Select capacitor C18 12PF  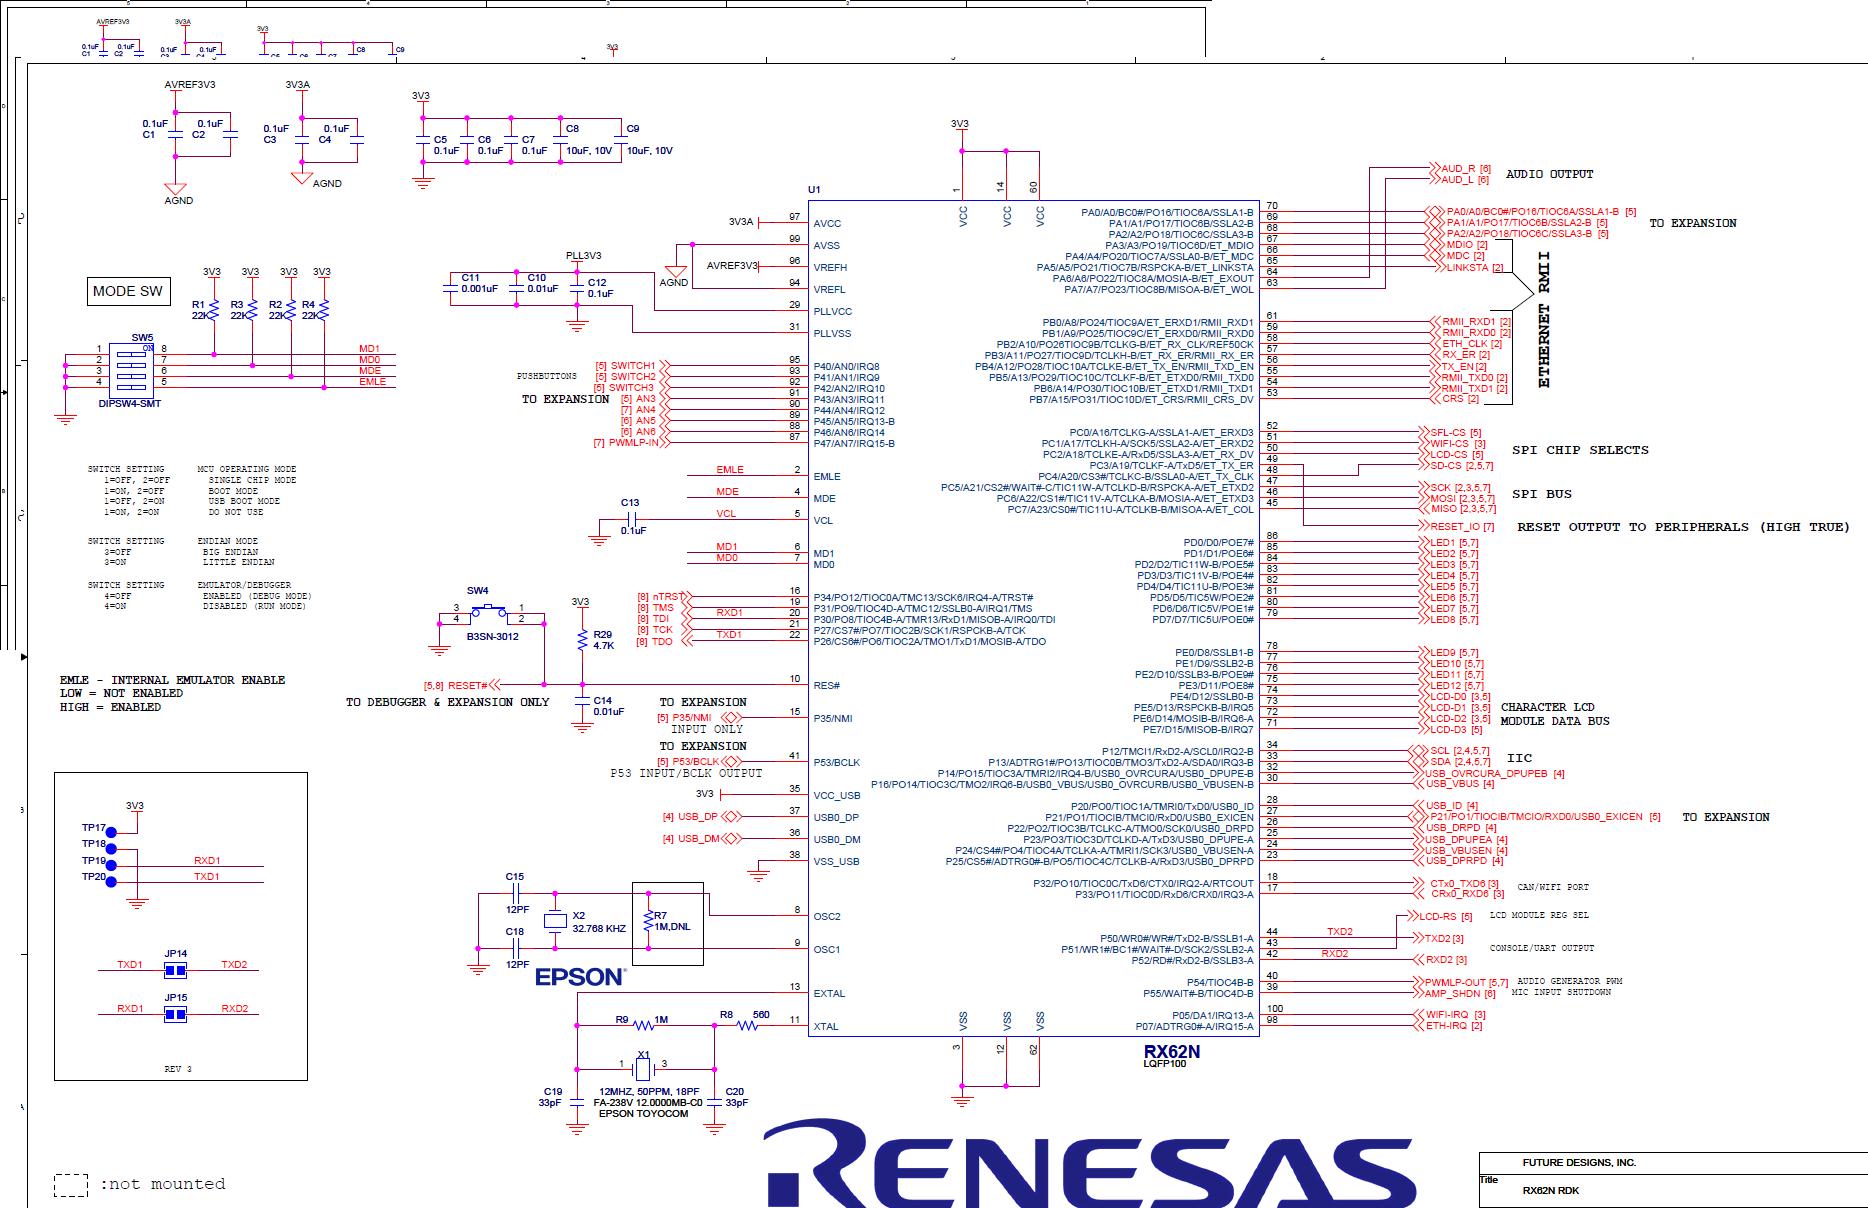[x=515, y=948]
